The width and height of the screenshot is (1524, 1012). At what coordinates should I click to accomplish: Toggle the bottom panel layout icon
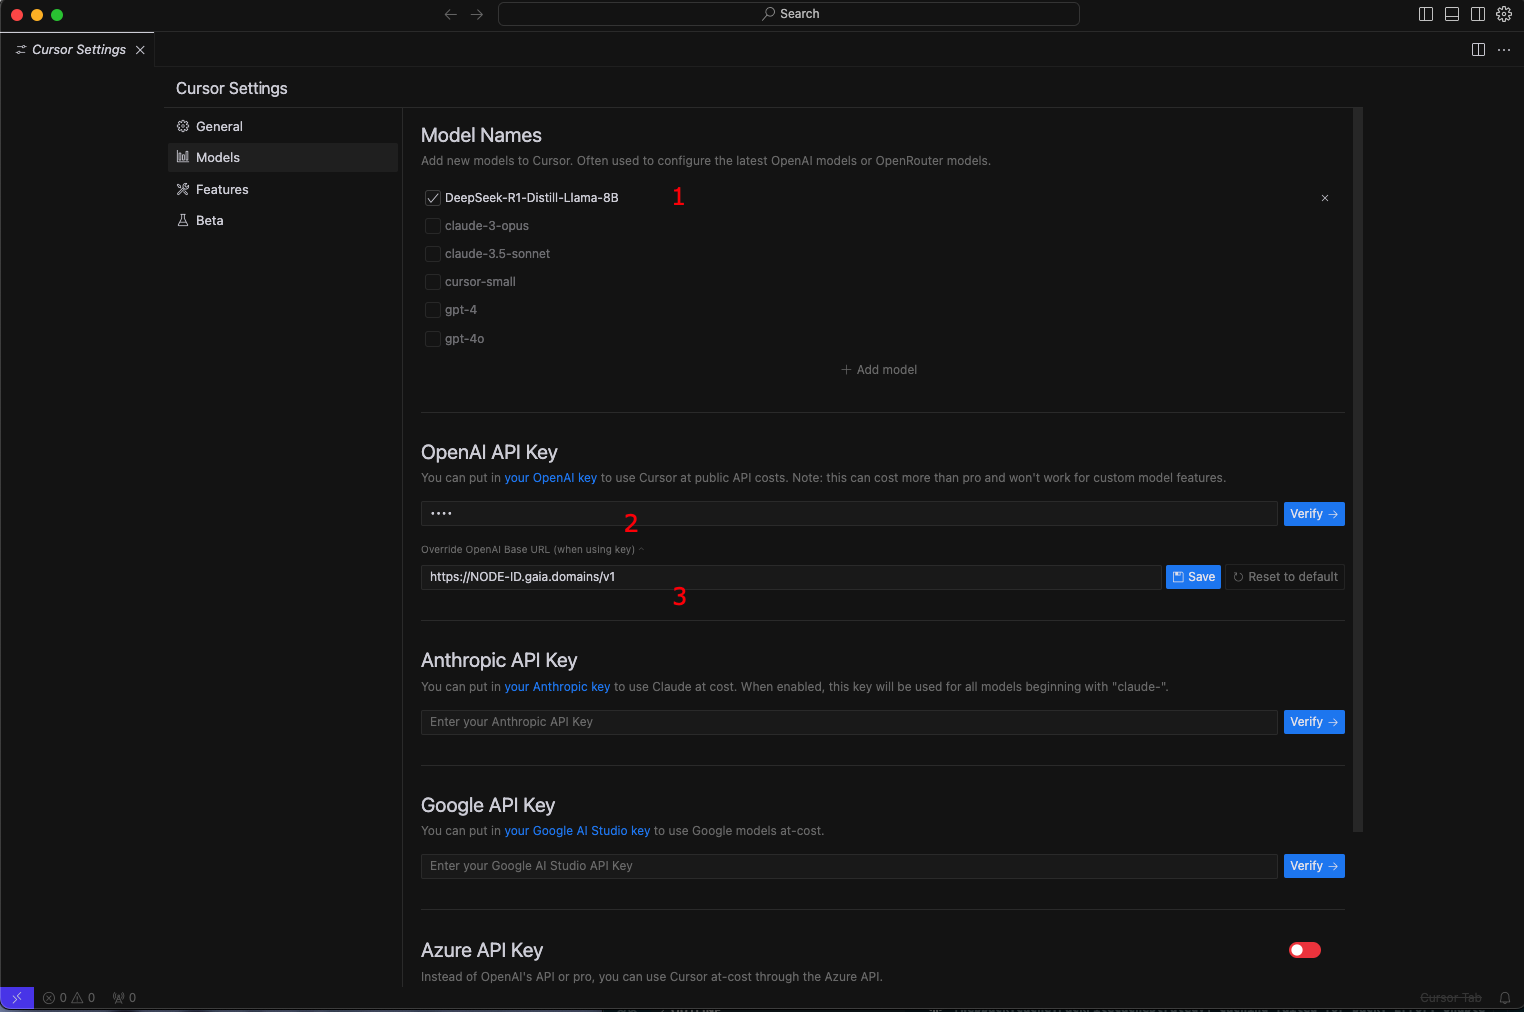tap(1452, 14)
